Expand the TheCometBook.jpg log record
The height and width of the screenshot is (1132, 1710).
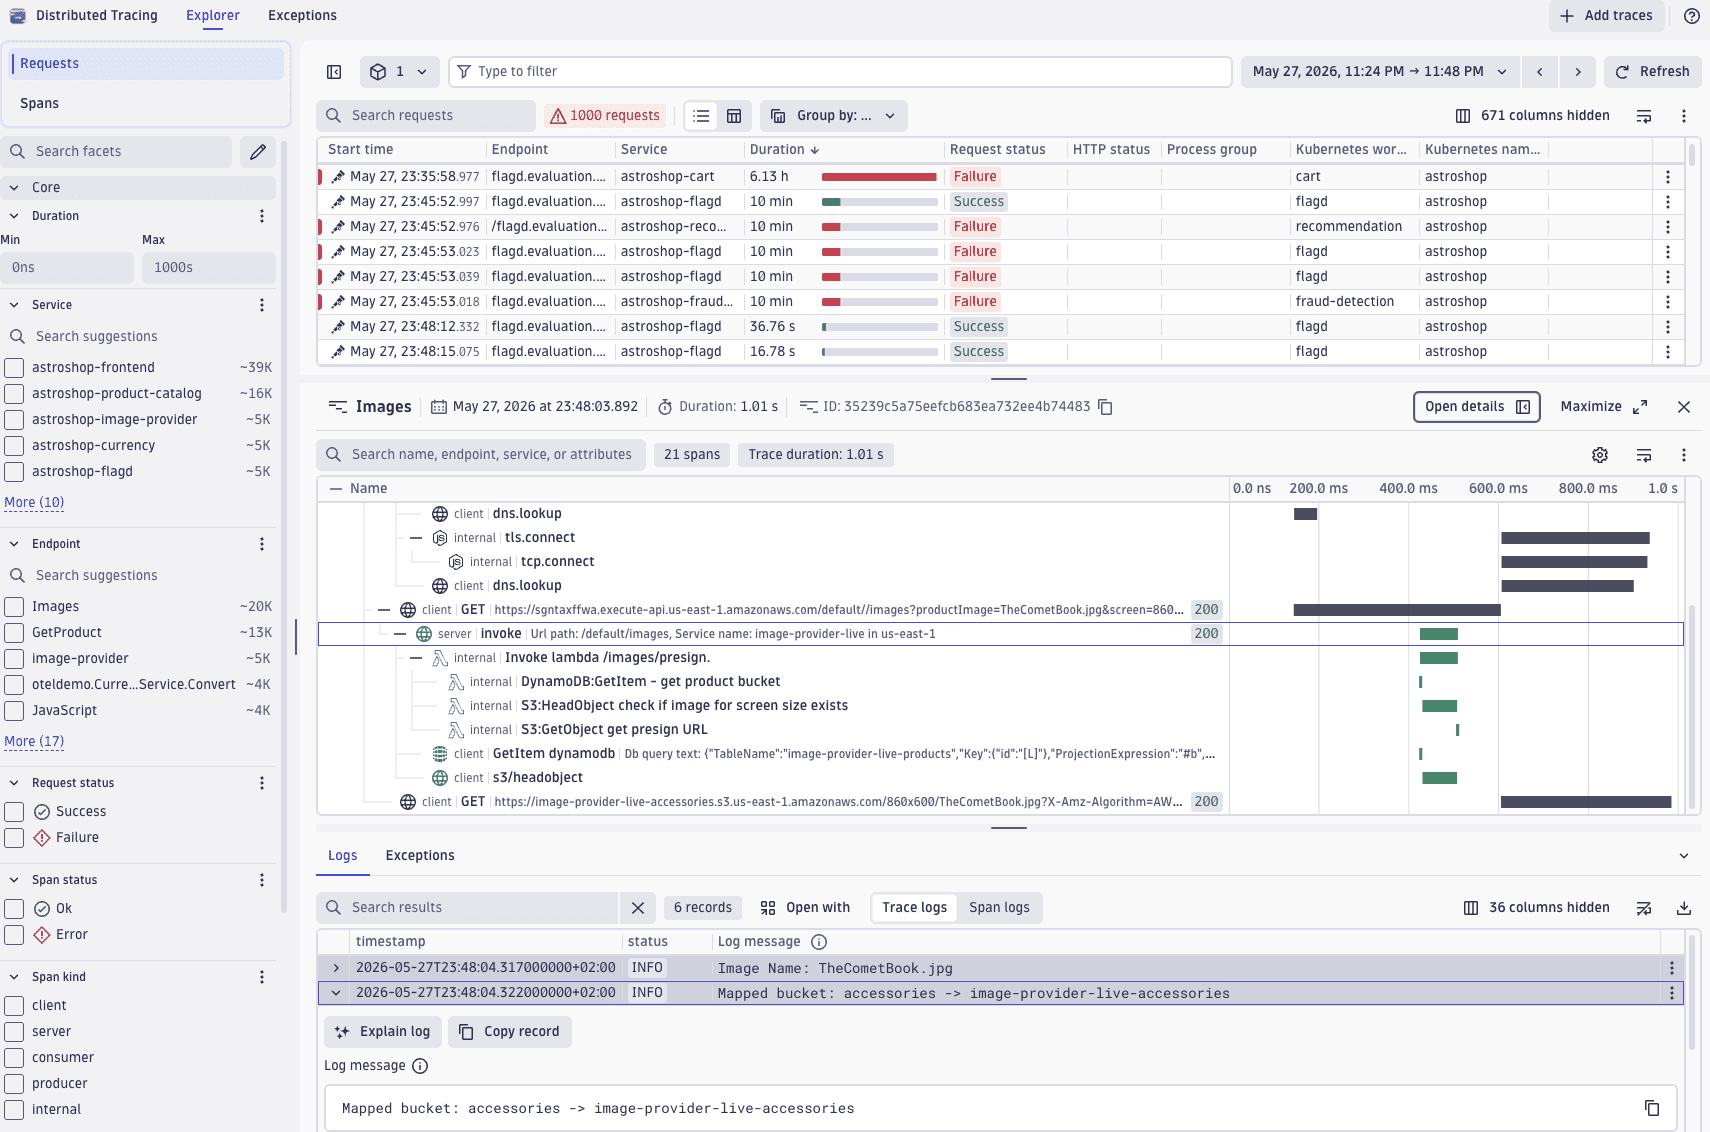tap(336, 968)
